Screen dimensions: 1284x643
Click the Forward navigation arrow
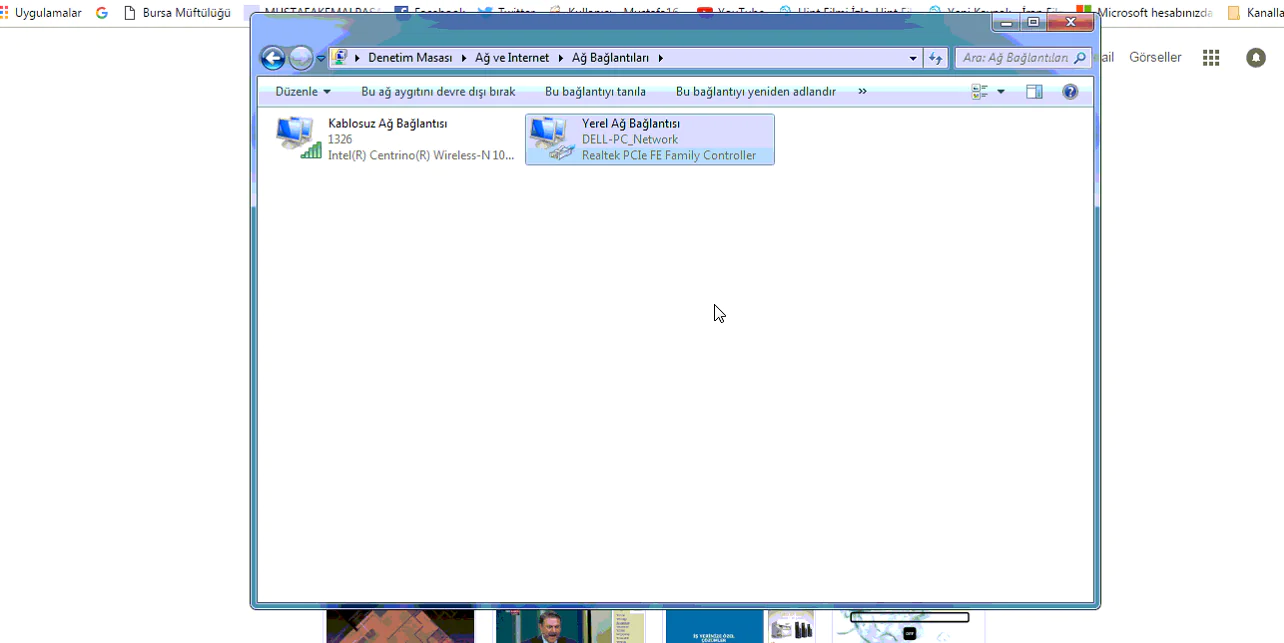pyautogui.click(x=301, y=58)
